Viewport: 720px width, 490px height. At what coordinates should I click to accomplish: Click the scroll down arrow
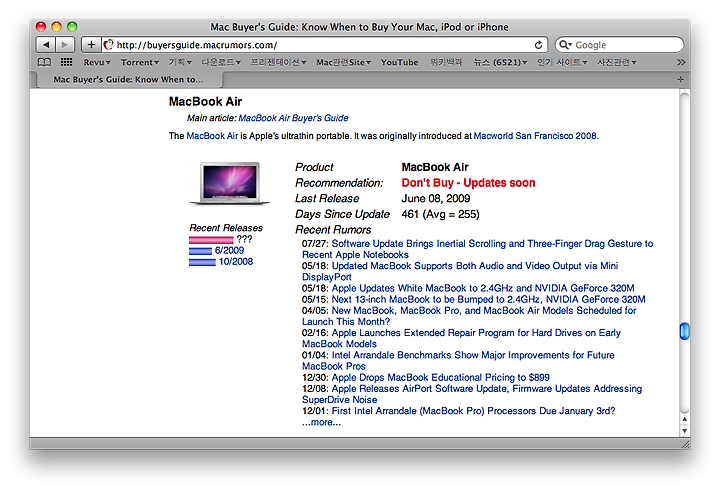point(684,431)
